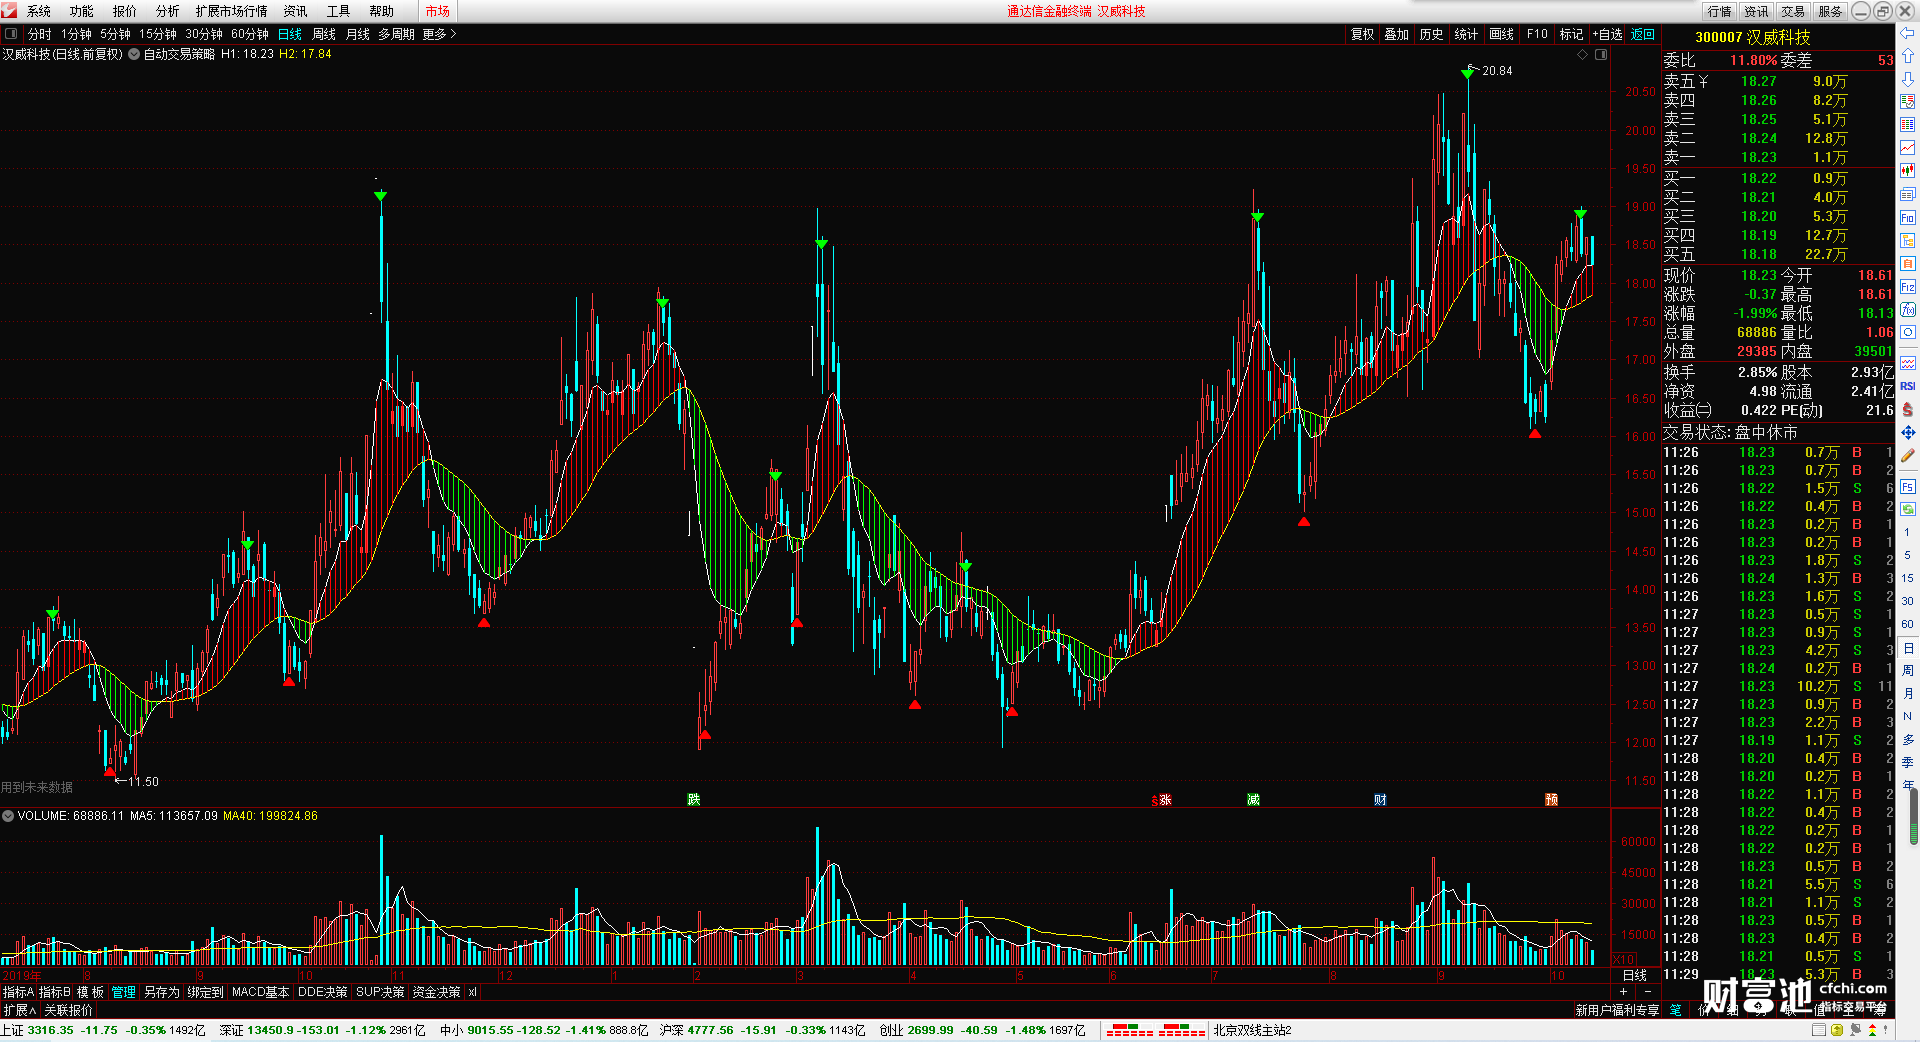Click the yellow tray icon in bottom status bar

[1837, 1030]
